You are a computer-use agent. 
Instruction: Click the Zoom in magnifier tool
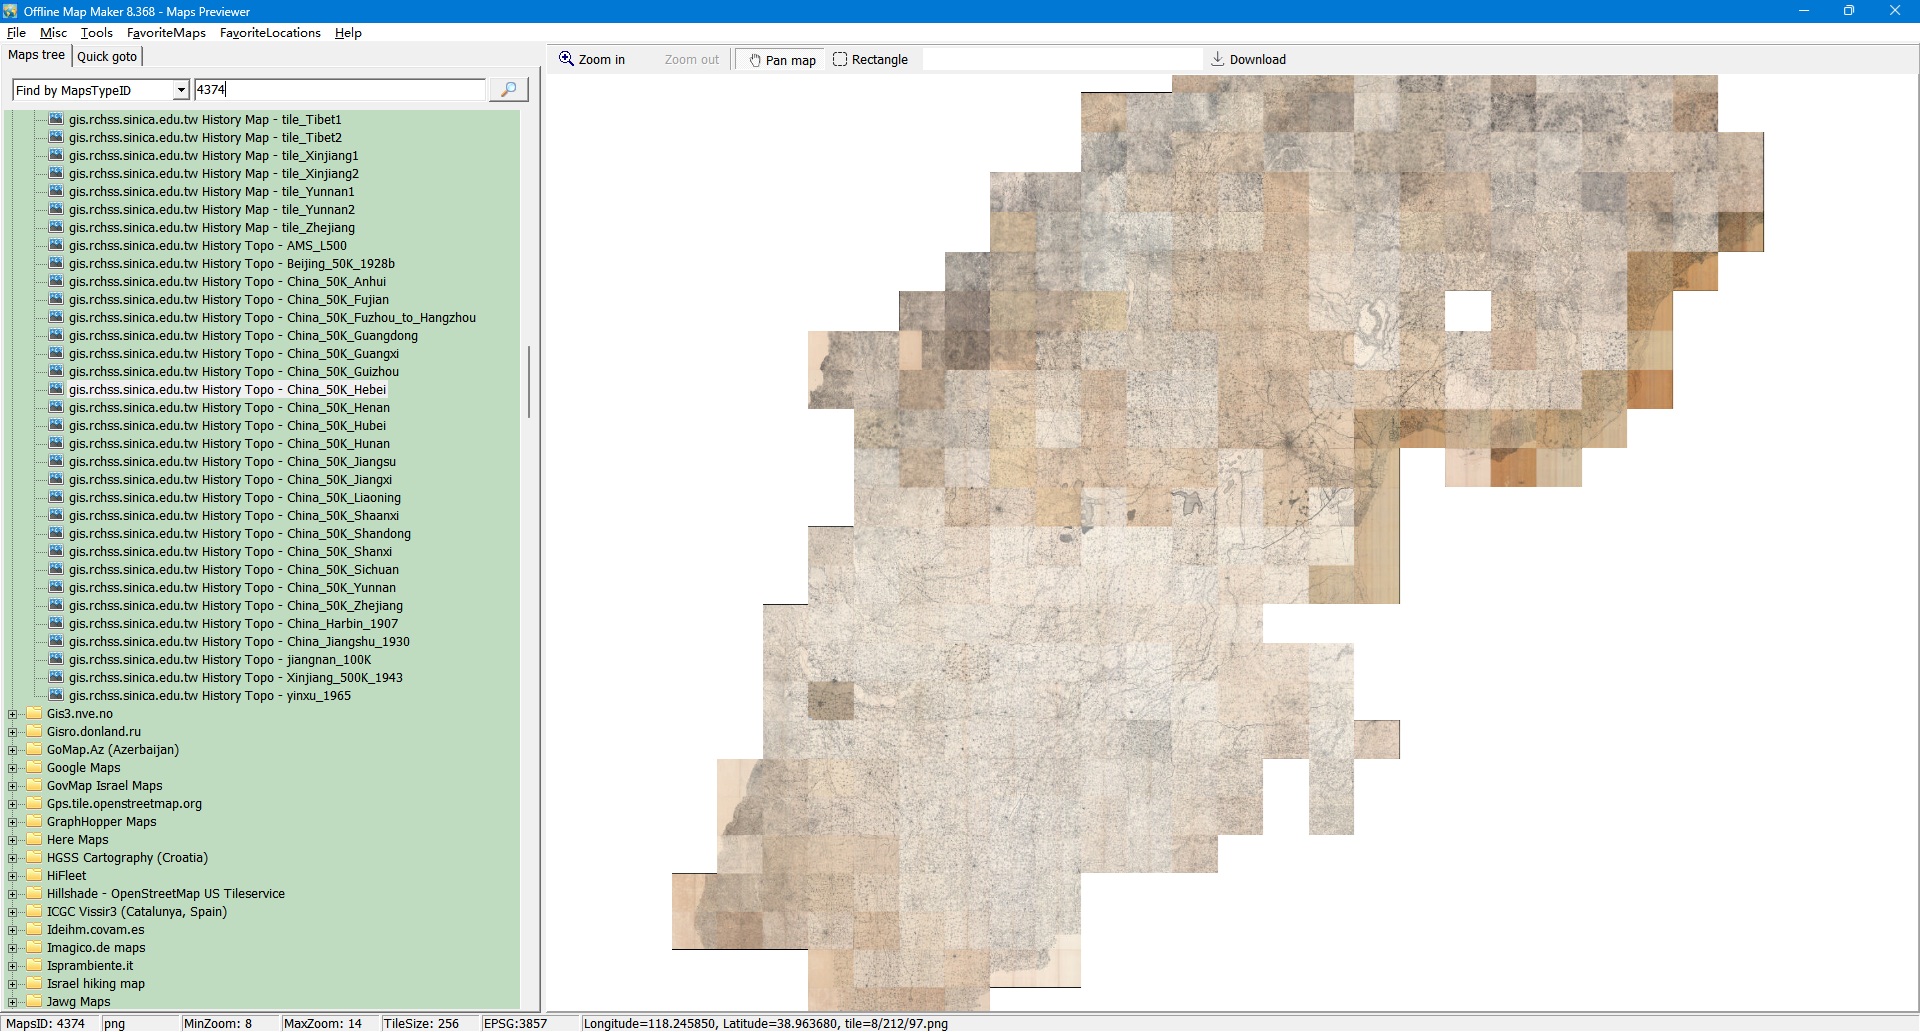(592, 60)
